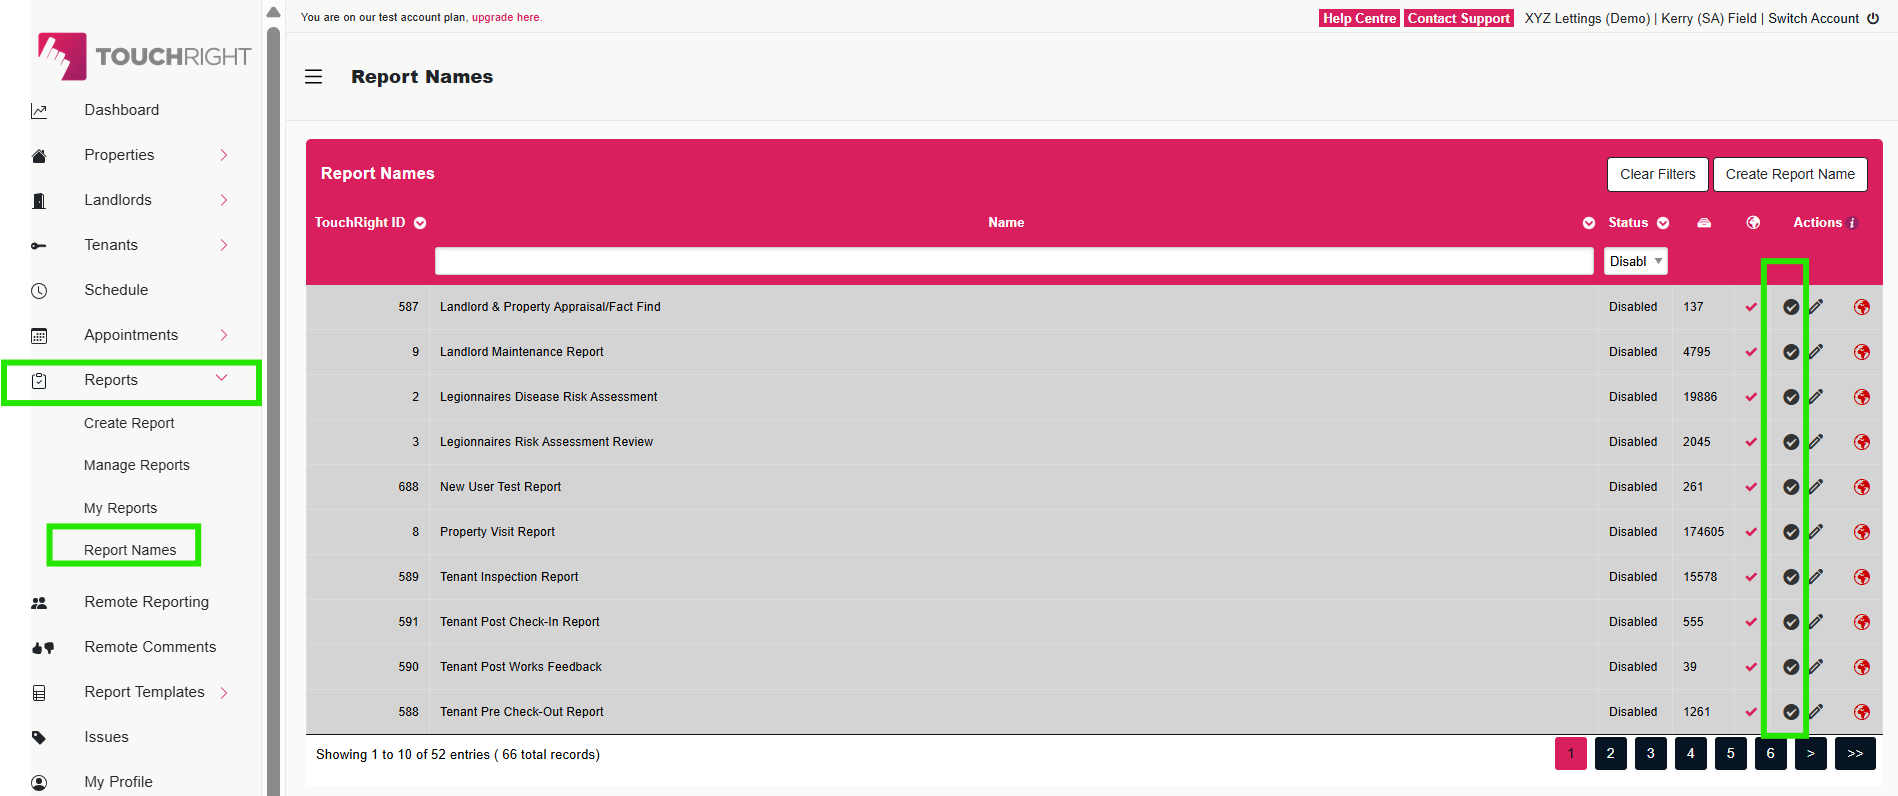Toggle enable circle-check for Tenant Post Works Feedback
Screen dimensions: 1898x796
click(1791, 667)
